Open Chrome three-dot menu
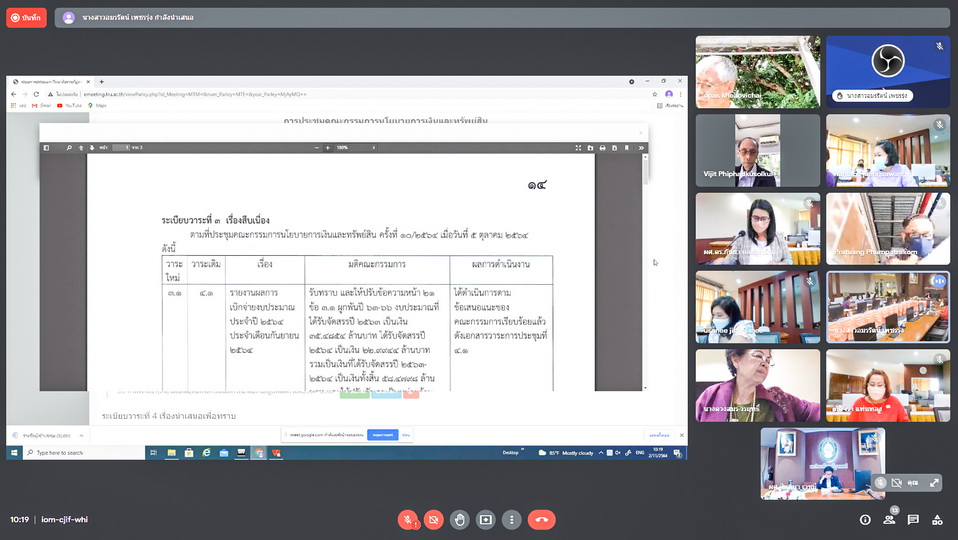The width and height of the screenshot is (958, 540). (x=680, y=94)
